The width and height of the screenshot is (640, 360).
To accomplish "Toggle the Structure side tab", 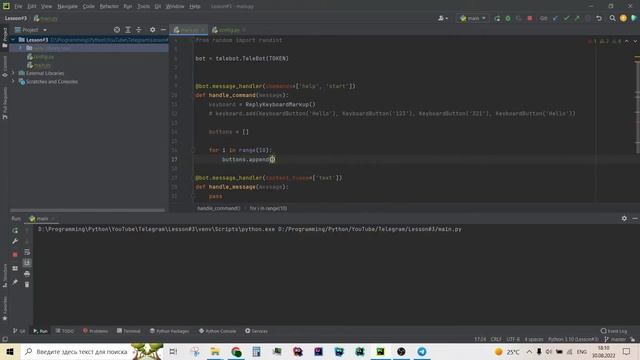I will [x=5, y=276].
